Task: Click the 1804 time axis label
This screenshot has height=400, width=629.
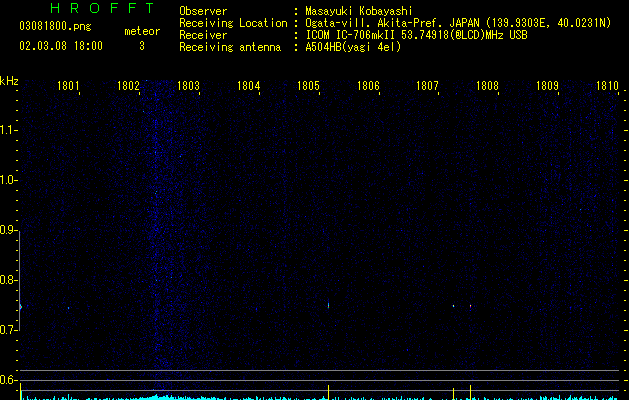Action: pos(248,86)
